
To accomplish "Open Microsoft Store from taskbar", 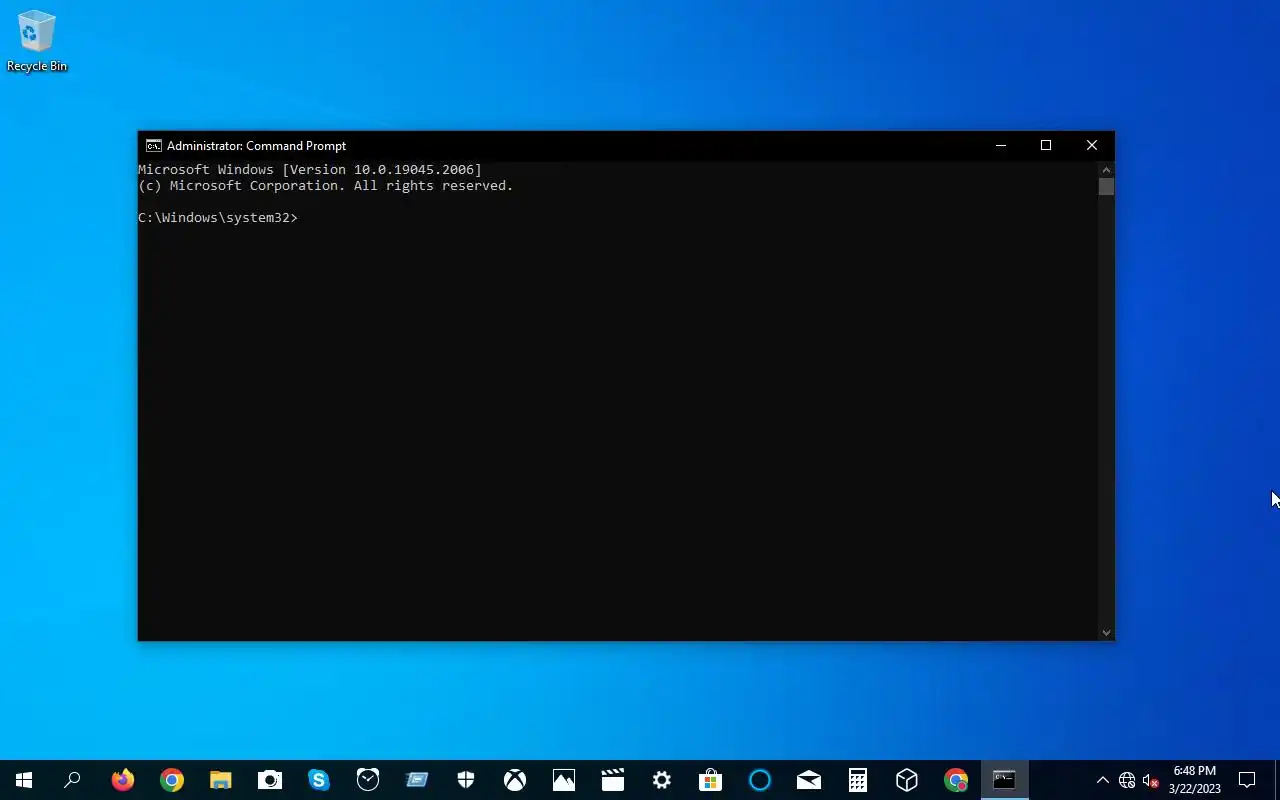I will click(x=710, y=780).
